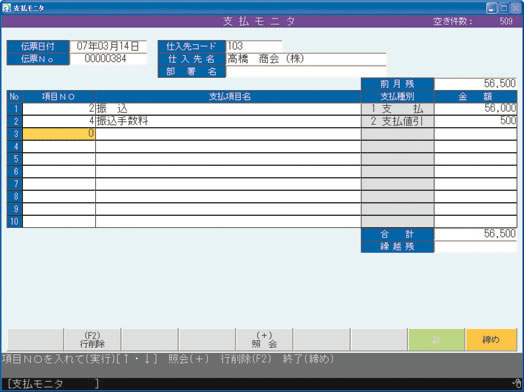Click the 行削除 (F2) function button

[92, 340]
